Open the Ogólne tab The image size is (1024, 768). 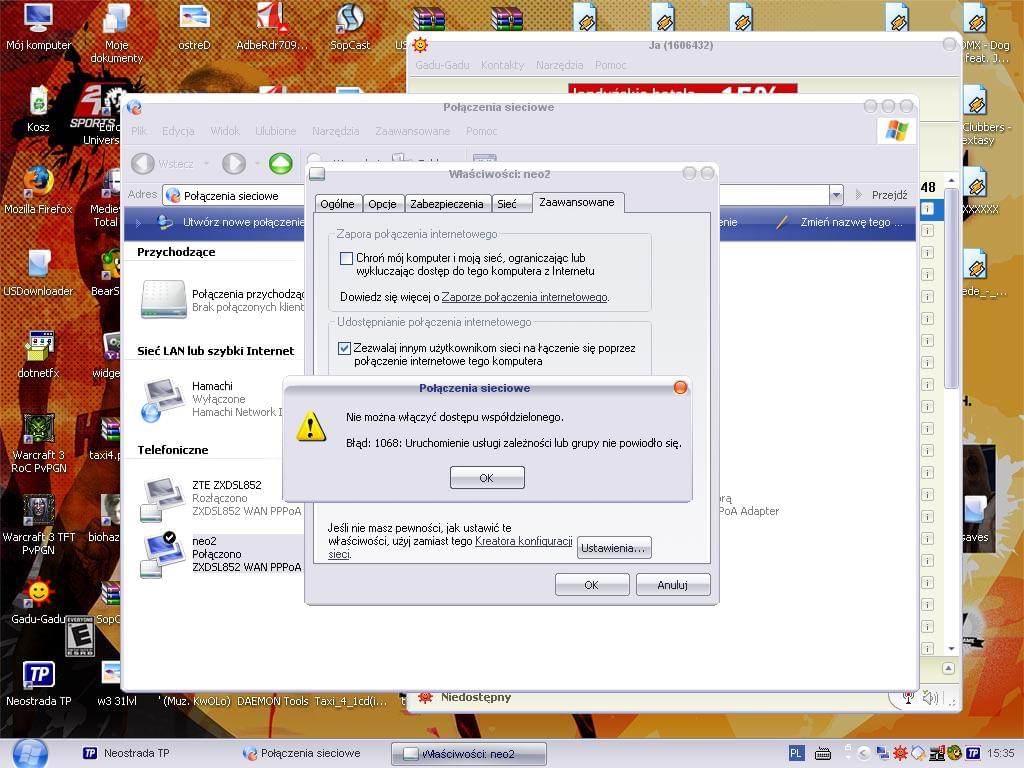338,204
